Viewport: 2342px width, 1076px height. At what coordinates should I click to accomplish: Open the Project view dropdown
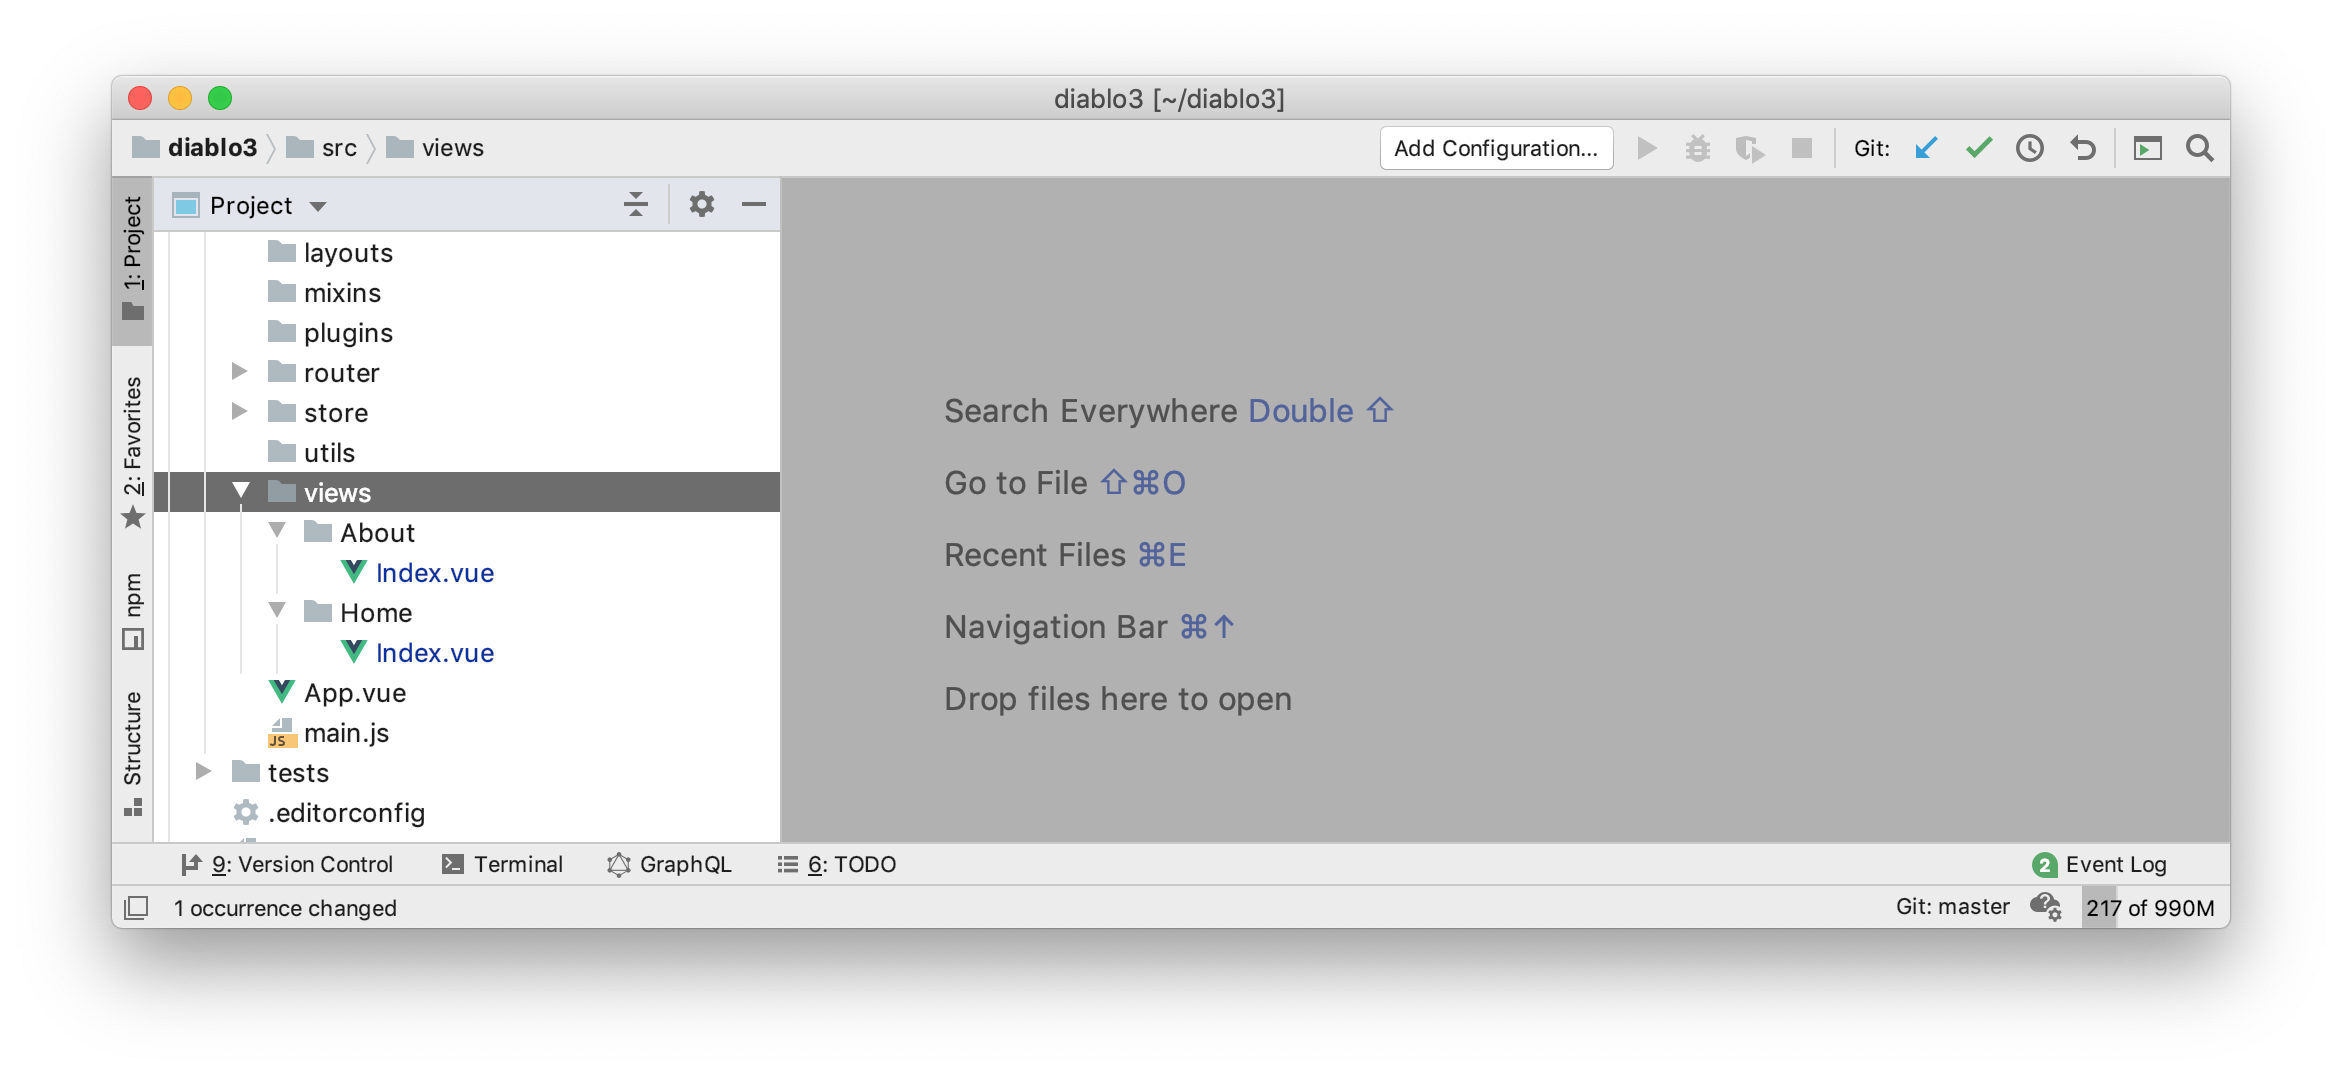(318, 206)
